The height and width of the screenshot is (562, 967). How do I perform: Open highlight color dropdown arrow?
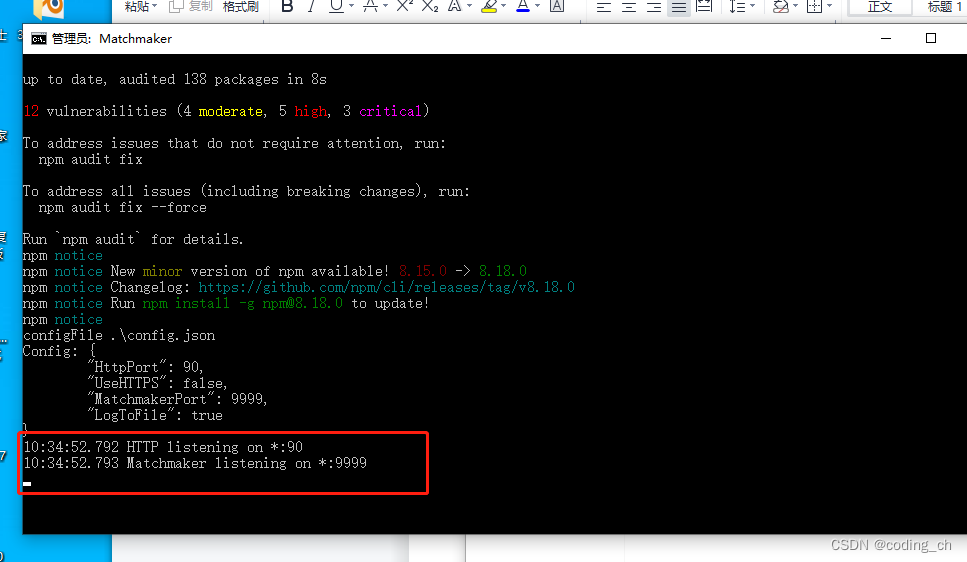[x=504, y=6]
